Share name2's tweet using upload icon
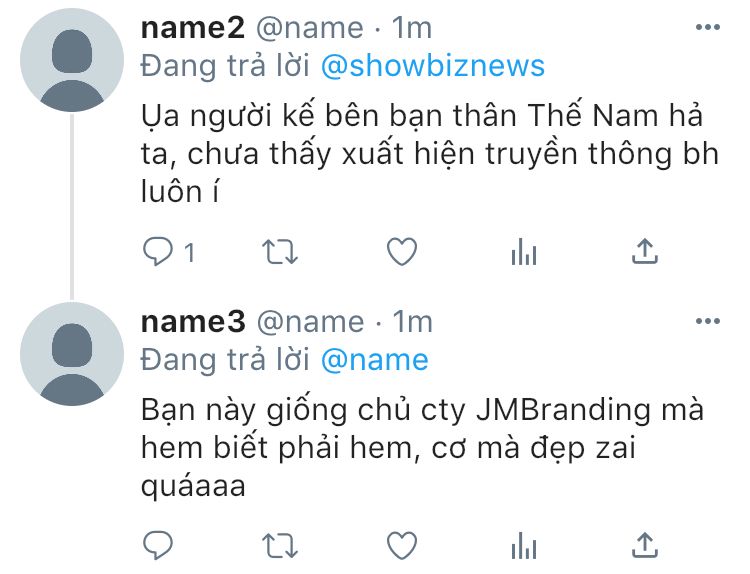 pyautogui.click(x=645, y=251)
